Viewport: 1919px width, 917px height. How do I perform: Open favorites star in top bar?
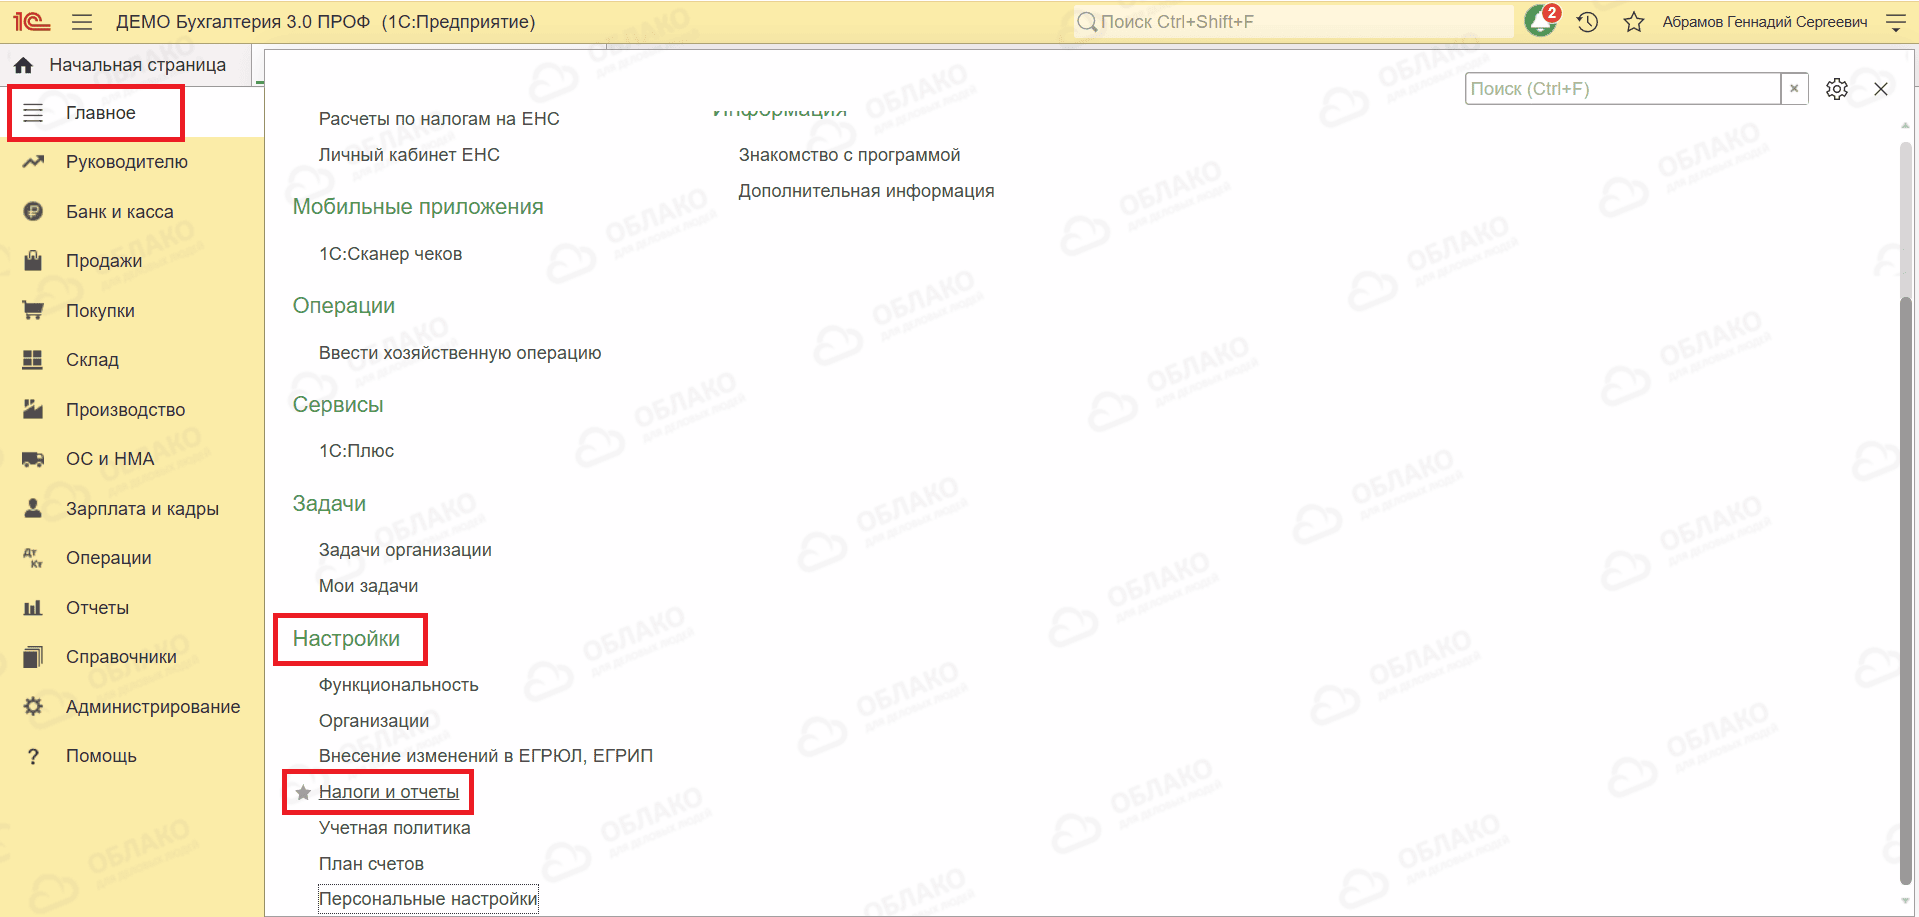coord(1634,21)
